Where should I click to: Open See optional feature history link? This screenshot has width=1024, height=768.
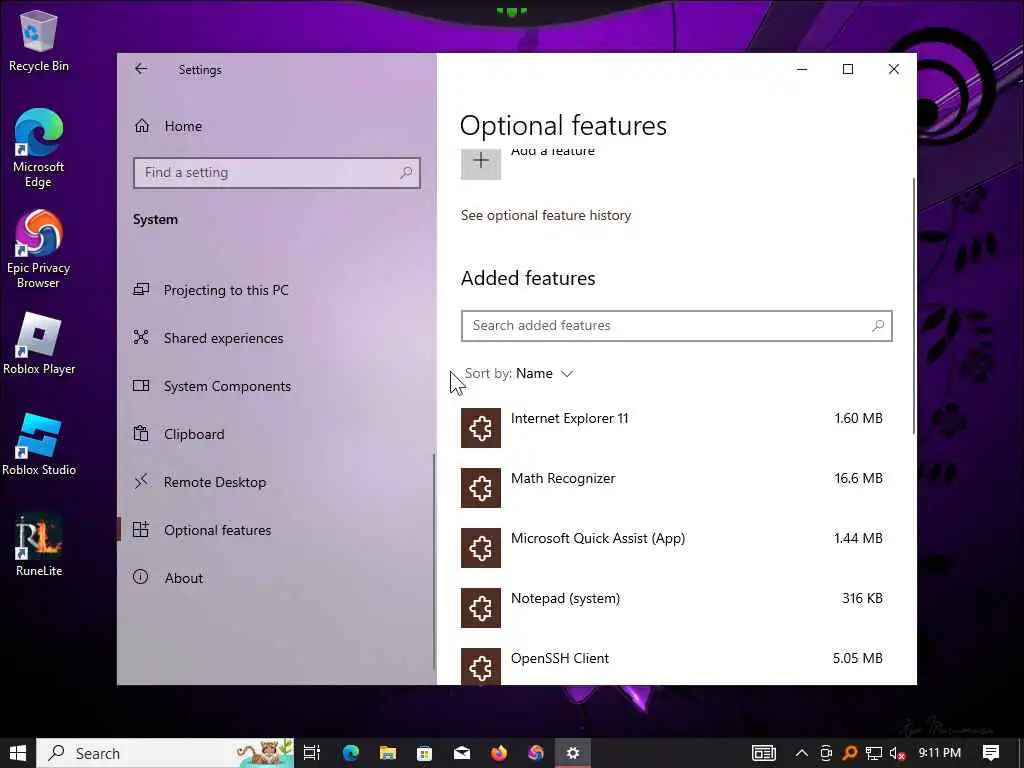(546, 216)
